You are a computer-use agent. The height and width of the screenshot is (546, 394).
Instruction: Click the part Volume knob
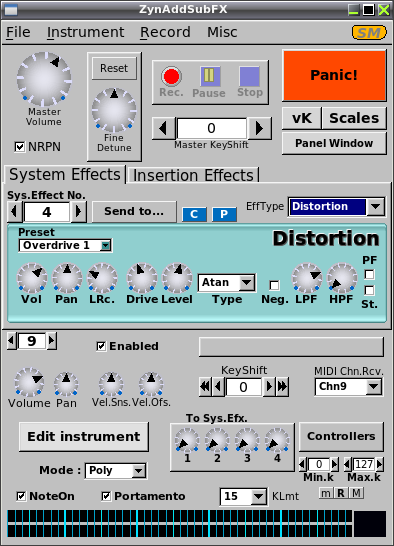pos(29,382)
